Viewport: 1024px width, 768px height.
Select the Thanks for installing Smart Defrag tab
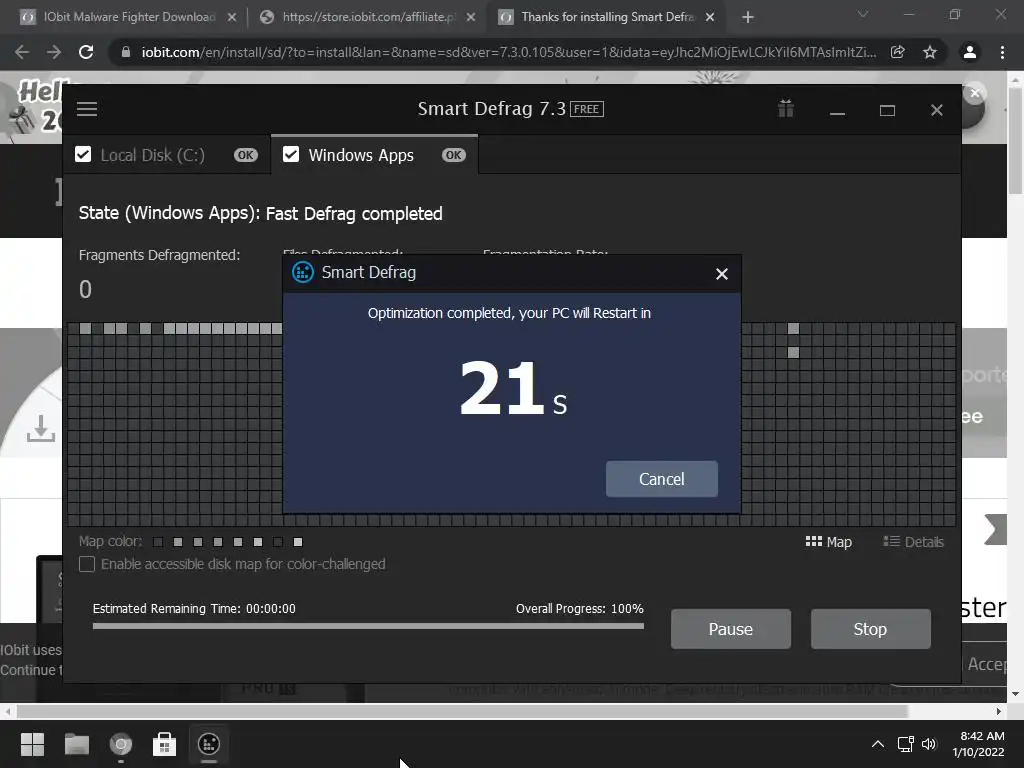606,17
